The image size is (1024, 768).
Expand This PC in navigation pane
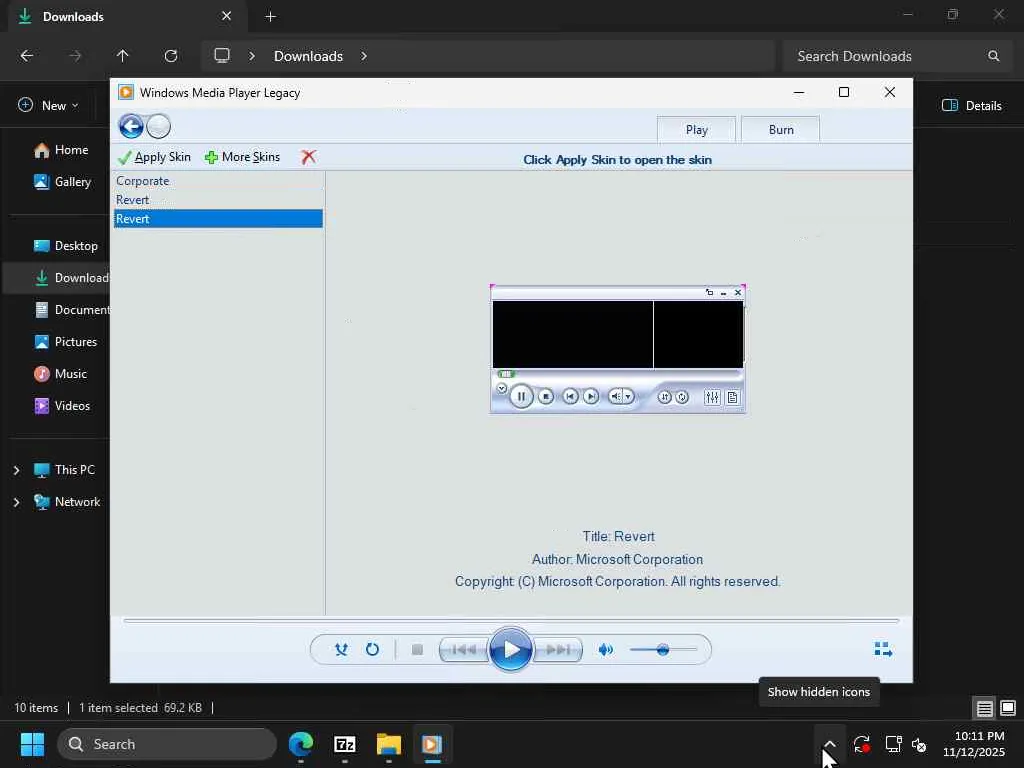(16, 470)
